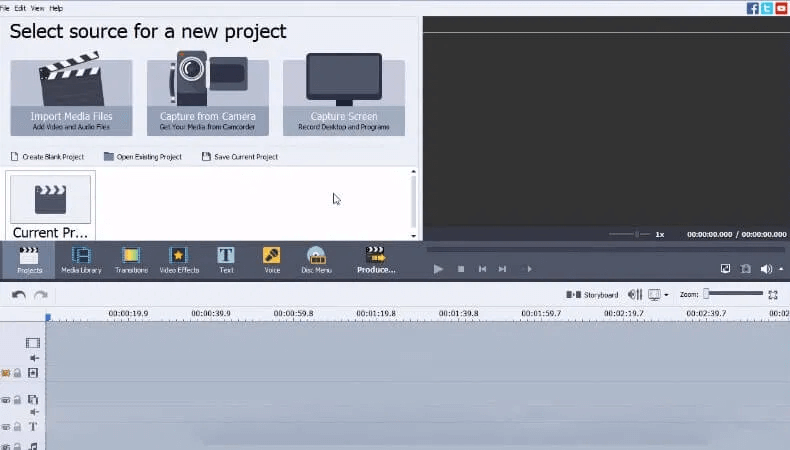Switch to Storyboard view
Image resolution: width=790 pixels, height=450 pixels.
[592, 295]
